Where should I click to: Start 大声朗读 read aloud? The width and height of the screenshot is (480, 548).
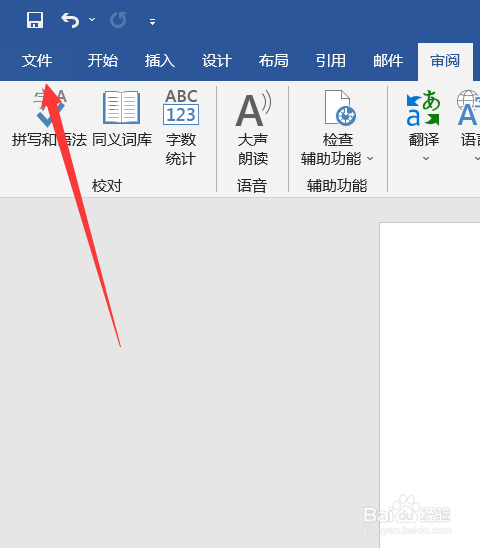(253, 128)
